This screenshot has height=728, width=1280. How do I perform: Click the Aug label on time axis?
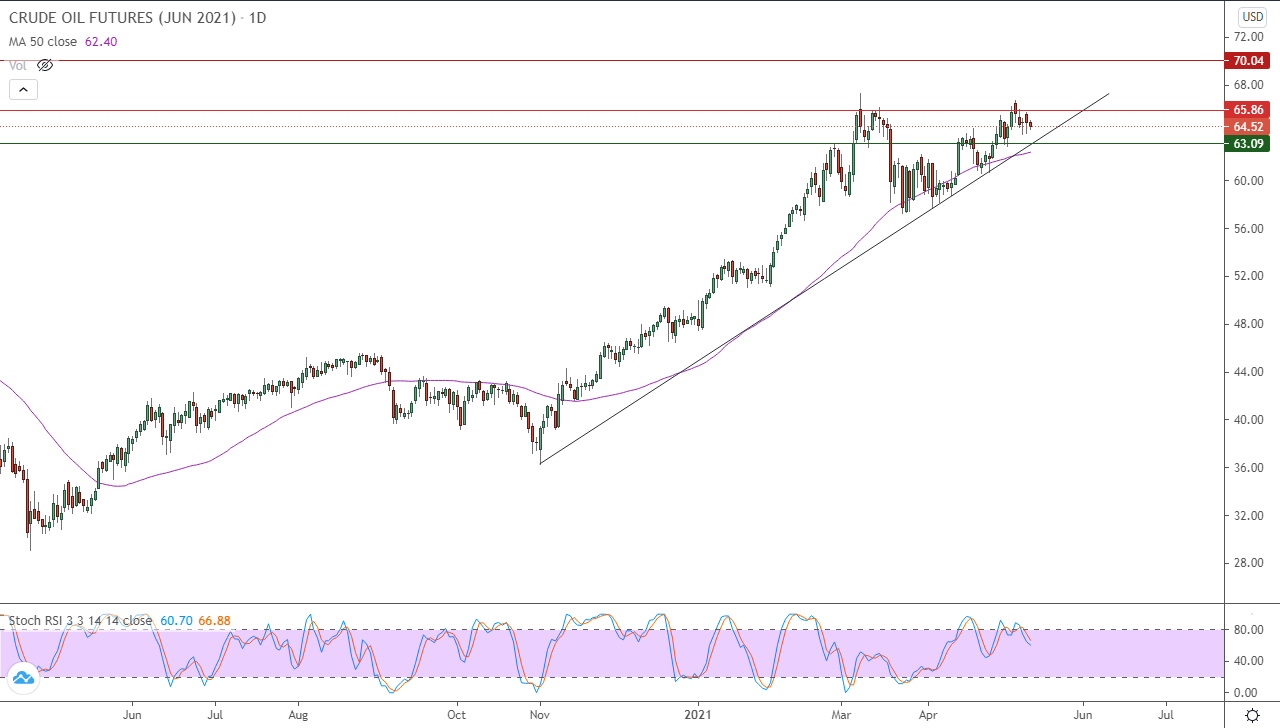click(297, 716)
